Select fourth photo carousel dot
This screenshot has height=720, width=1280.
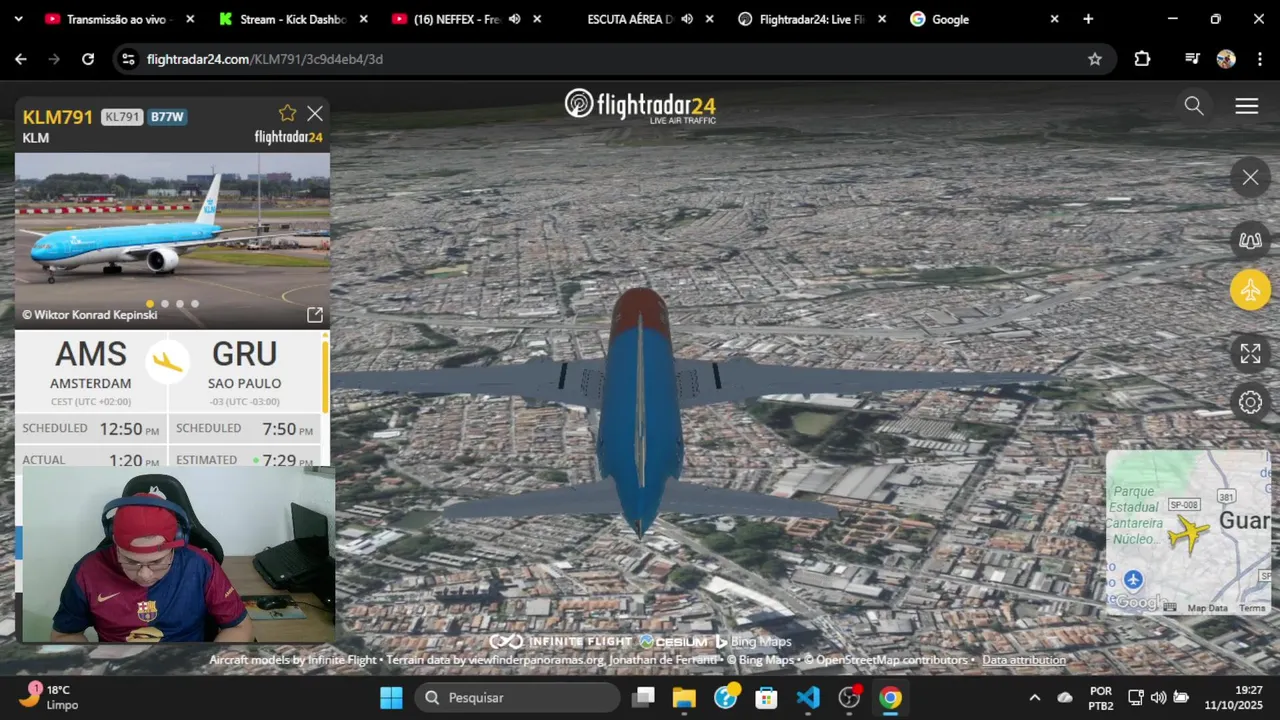[x=195, y=304]
